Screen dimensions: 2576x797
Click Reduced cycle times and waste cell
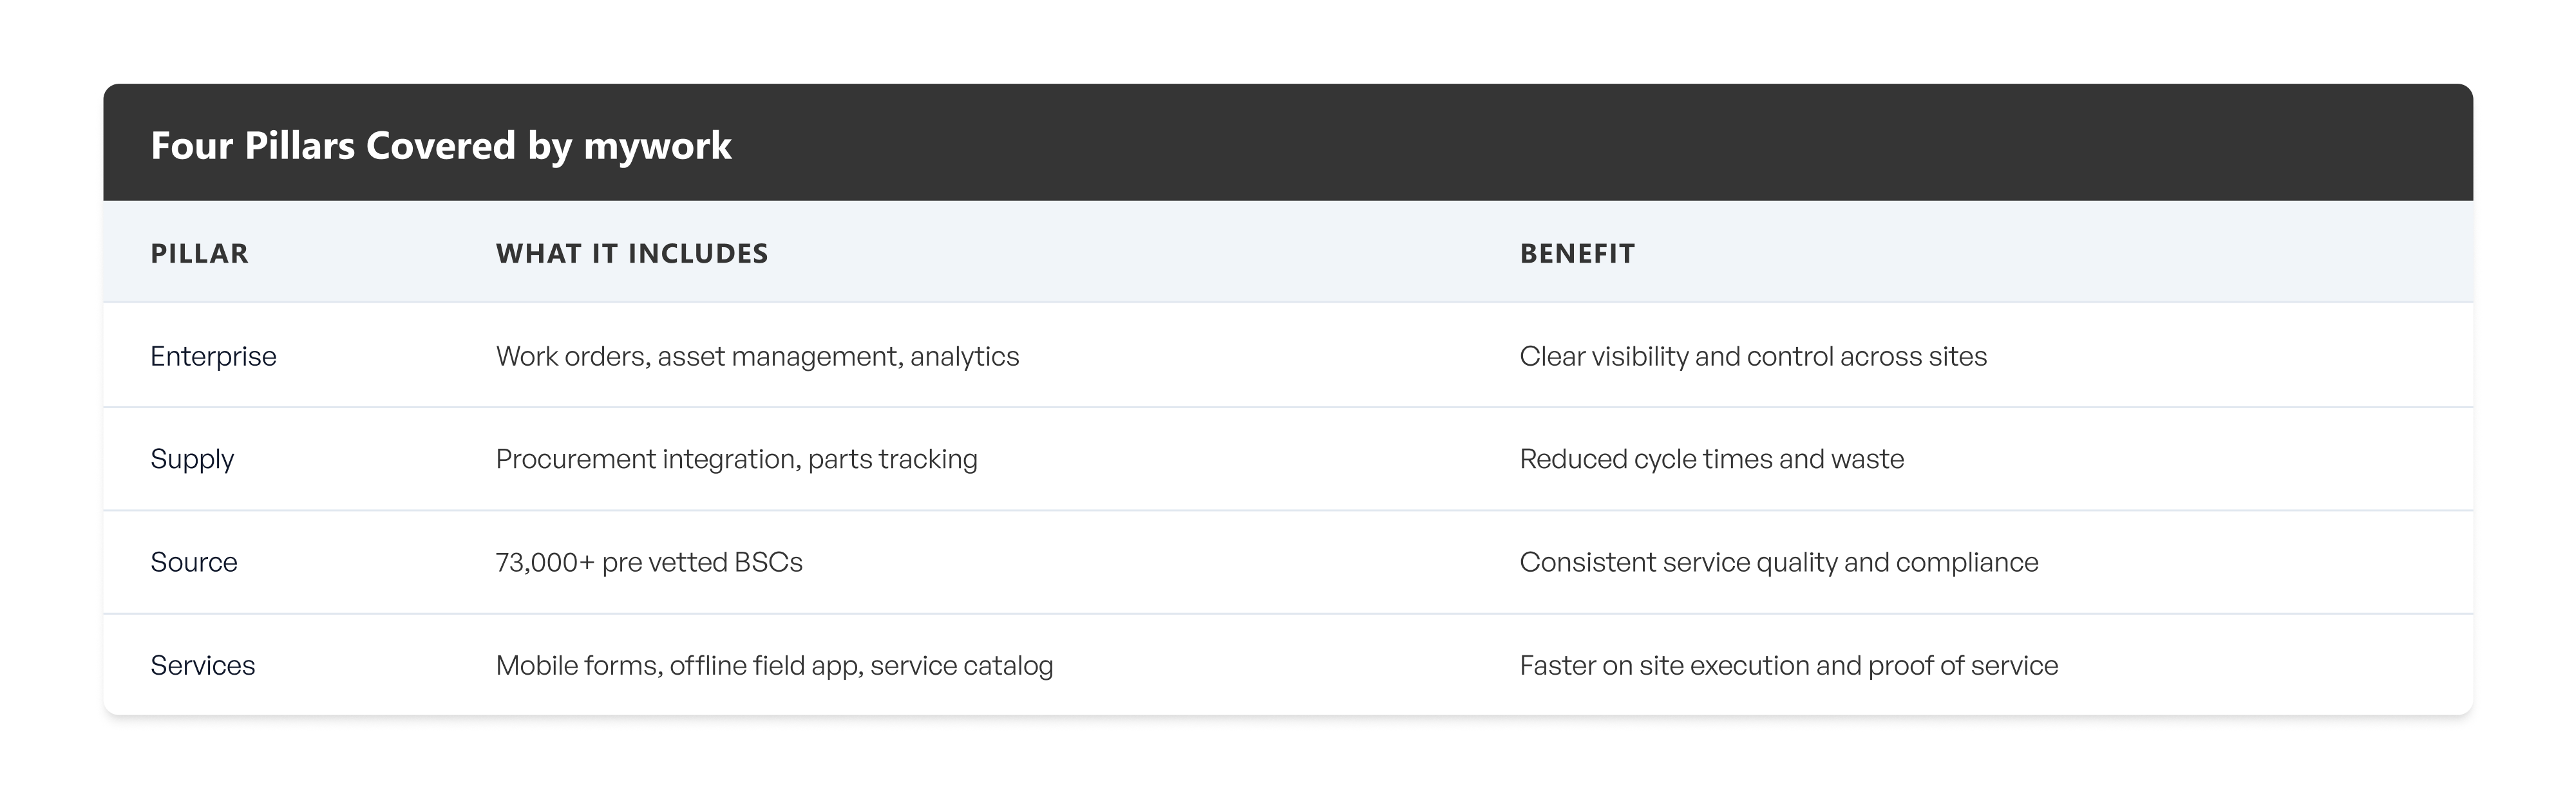click(1712, 459)
